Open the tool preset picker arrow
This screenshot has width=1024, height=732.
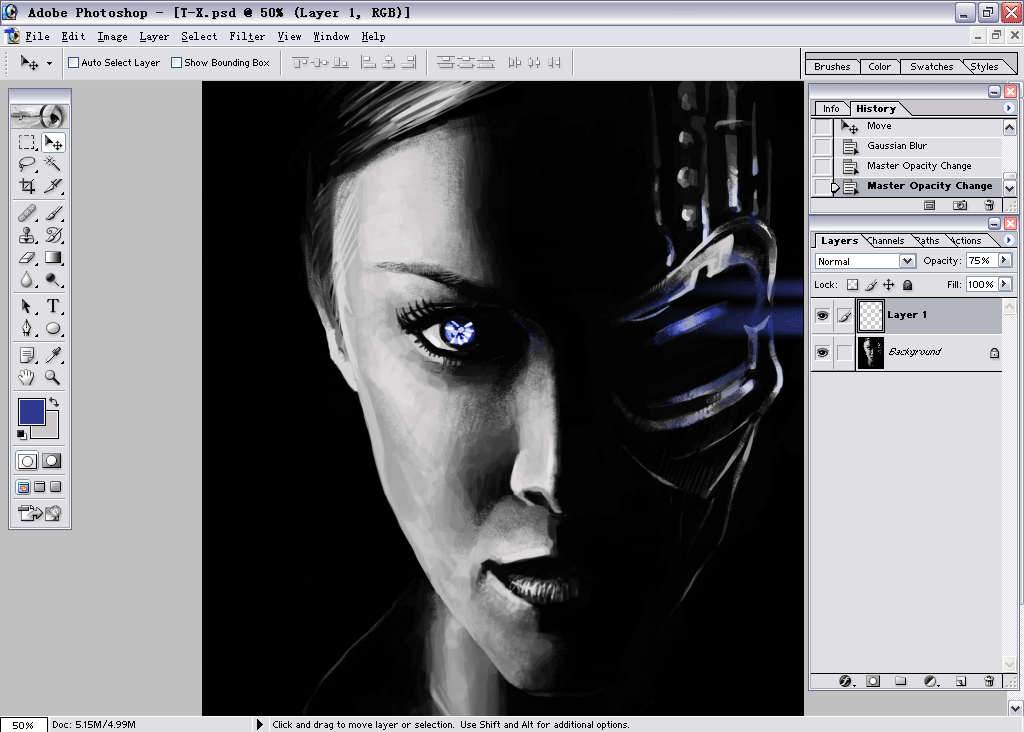point(49,63)
